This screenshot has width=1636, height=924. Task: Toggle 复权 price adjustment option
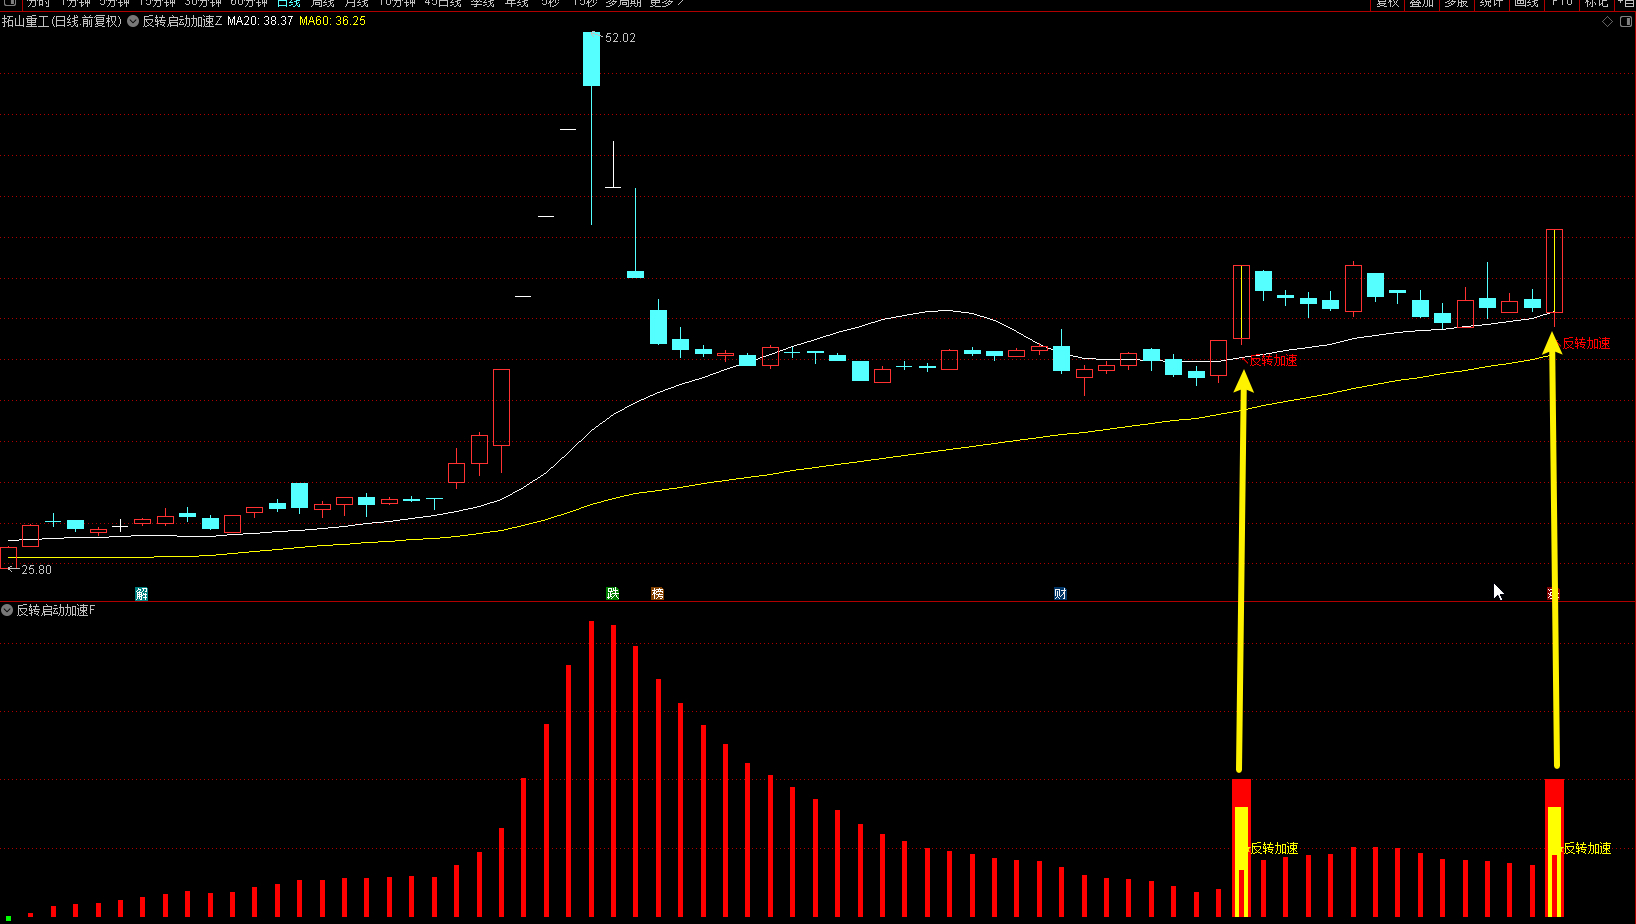(x=1387, y=3)
